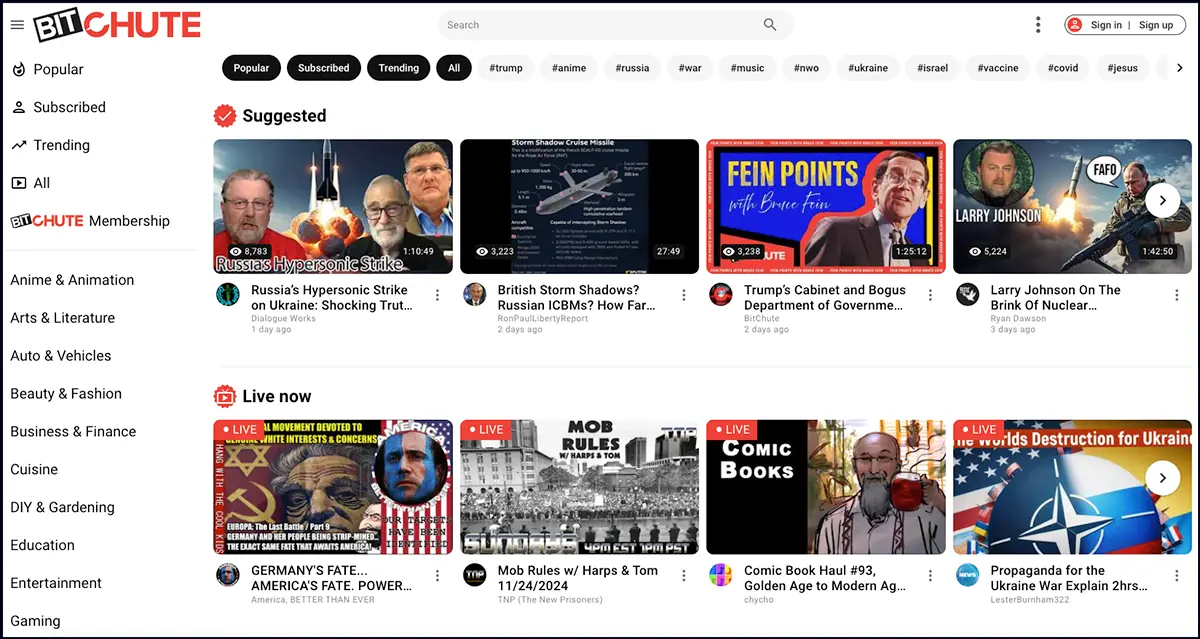Viewport: 1200px width, 639px height.
Task: Open TNP channel avatar icon
Action: [475, 575]
